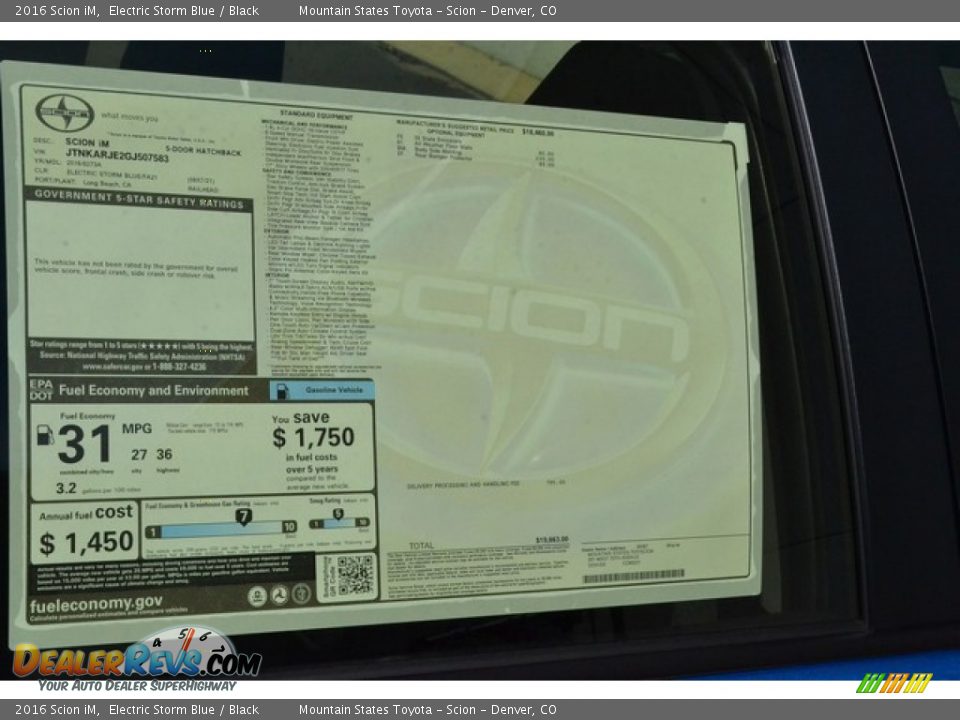Open the fueleconomy.gov link
Screen dimensions: 960x720
[96, 604]
